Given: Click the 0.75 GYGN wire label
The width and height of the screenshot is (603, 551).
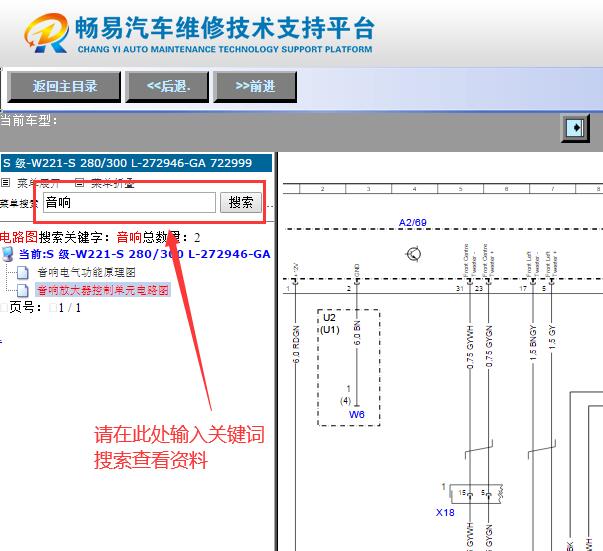Looking at the screenshot, I should 489,346.
